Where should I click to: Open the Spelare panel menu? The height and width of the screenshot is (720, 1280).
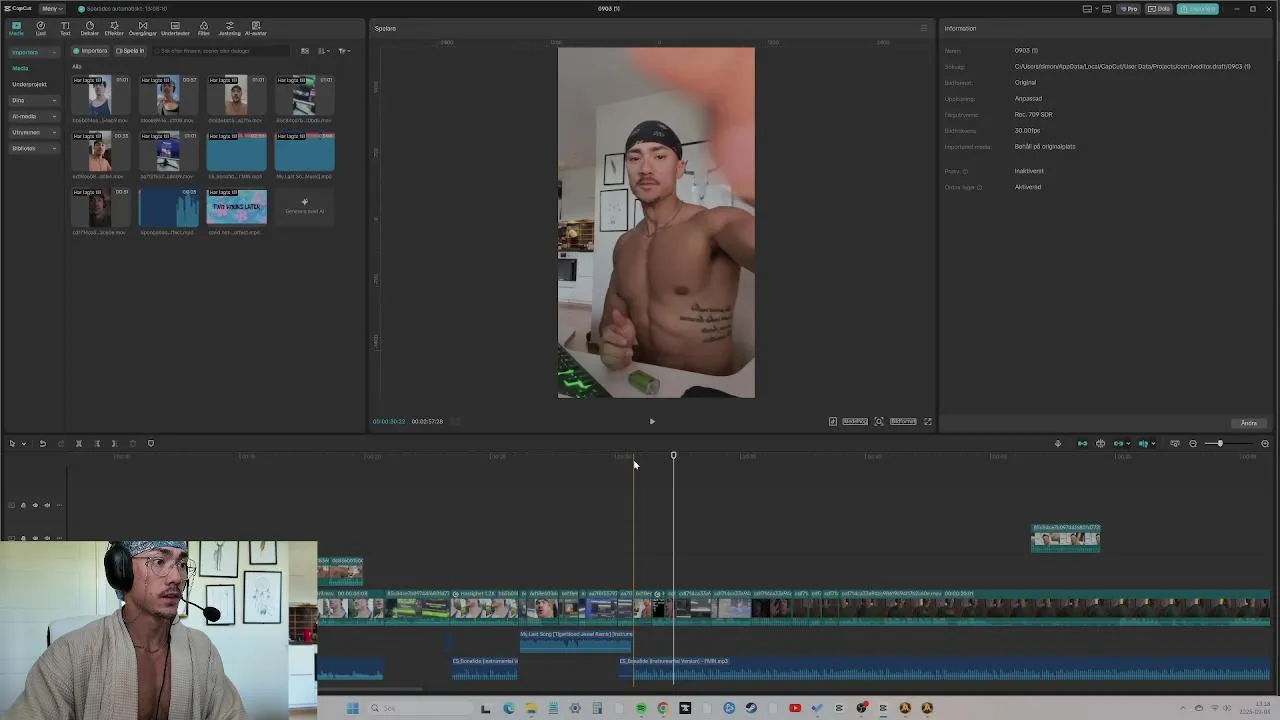pyautogui.click(x=923, y=28)
